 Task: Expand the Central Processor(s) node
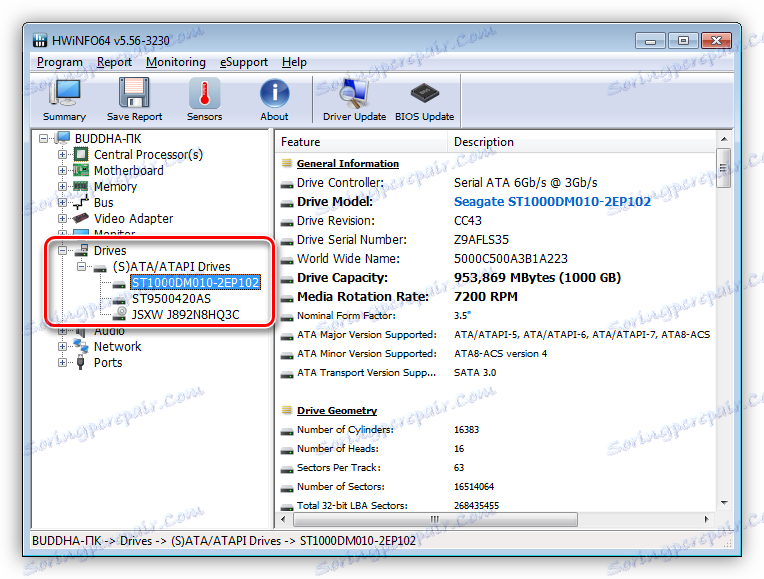click(62, 154)
